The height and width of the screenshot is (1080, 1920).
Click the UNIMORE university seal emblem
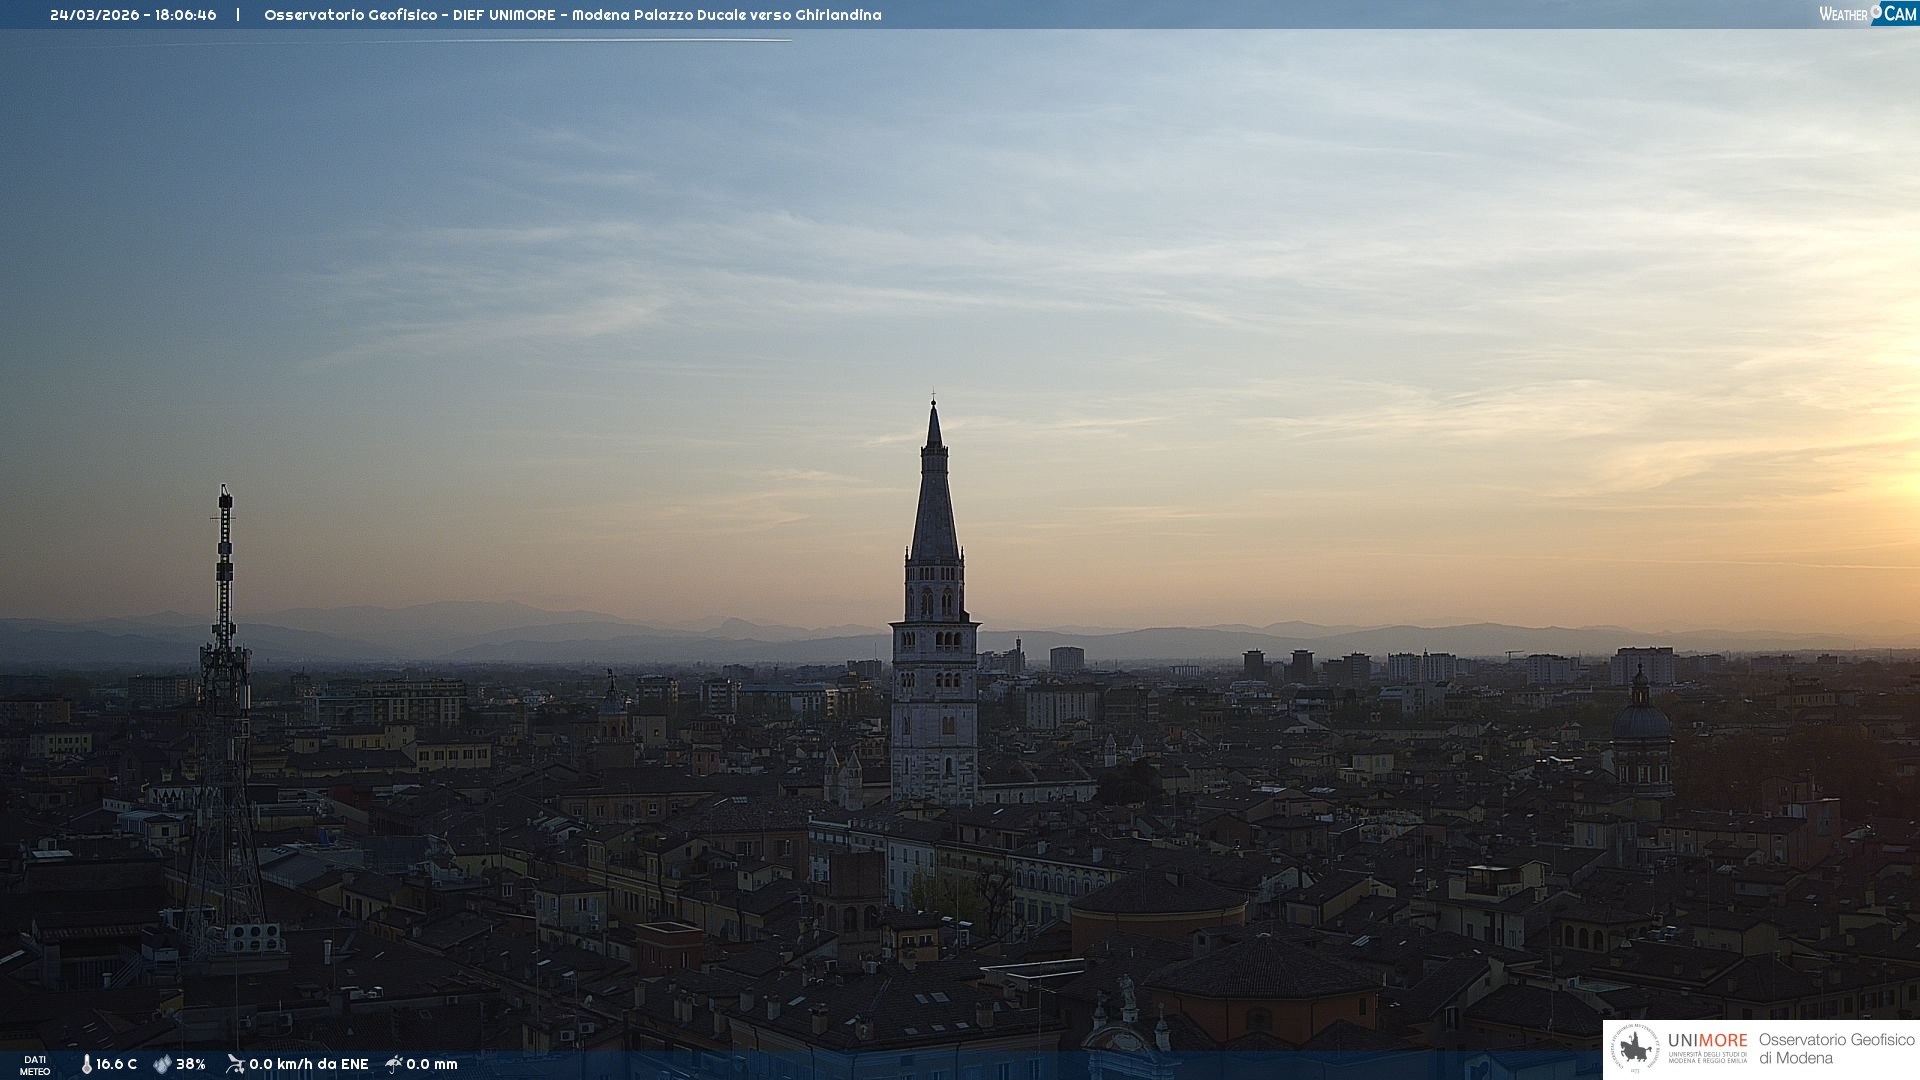(x=1635, y=1049)
